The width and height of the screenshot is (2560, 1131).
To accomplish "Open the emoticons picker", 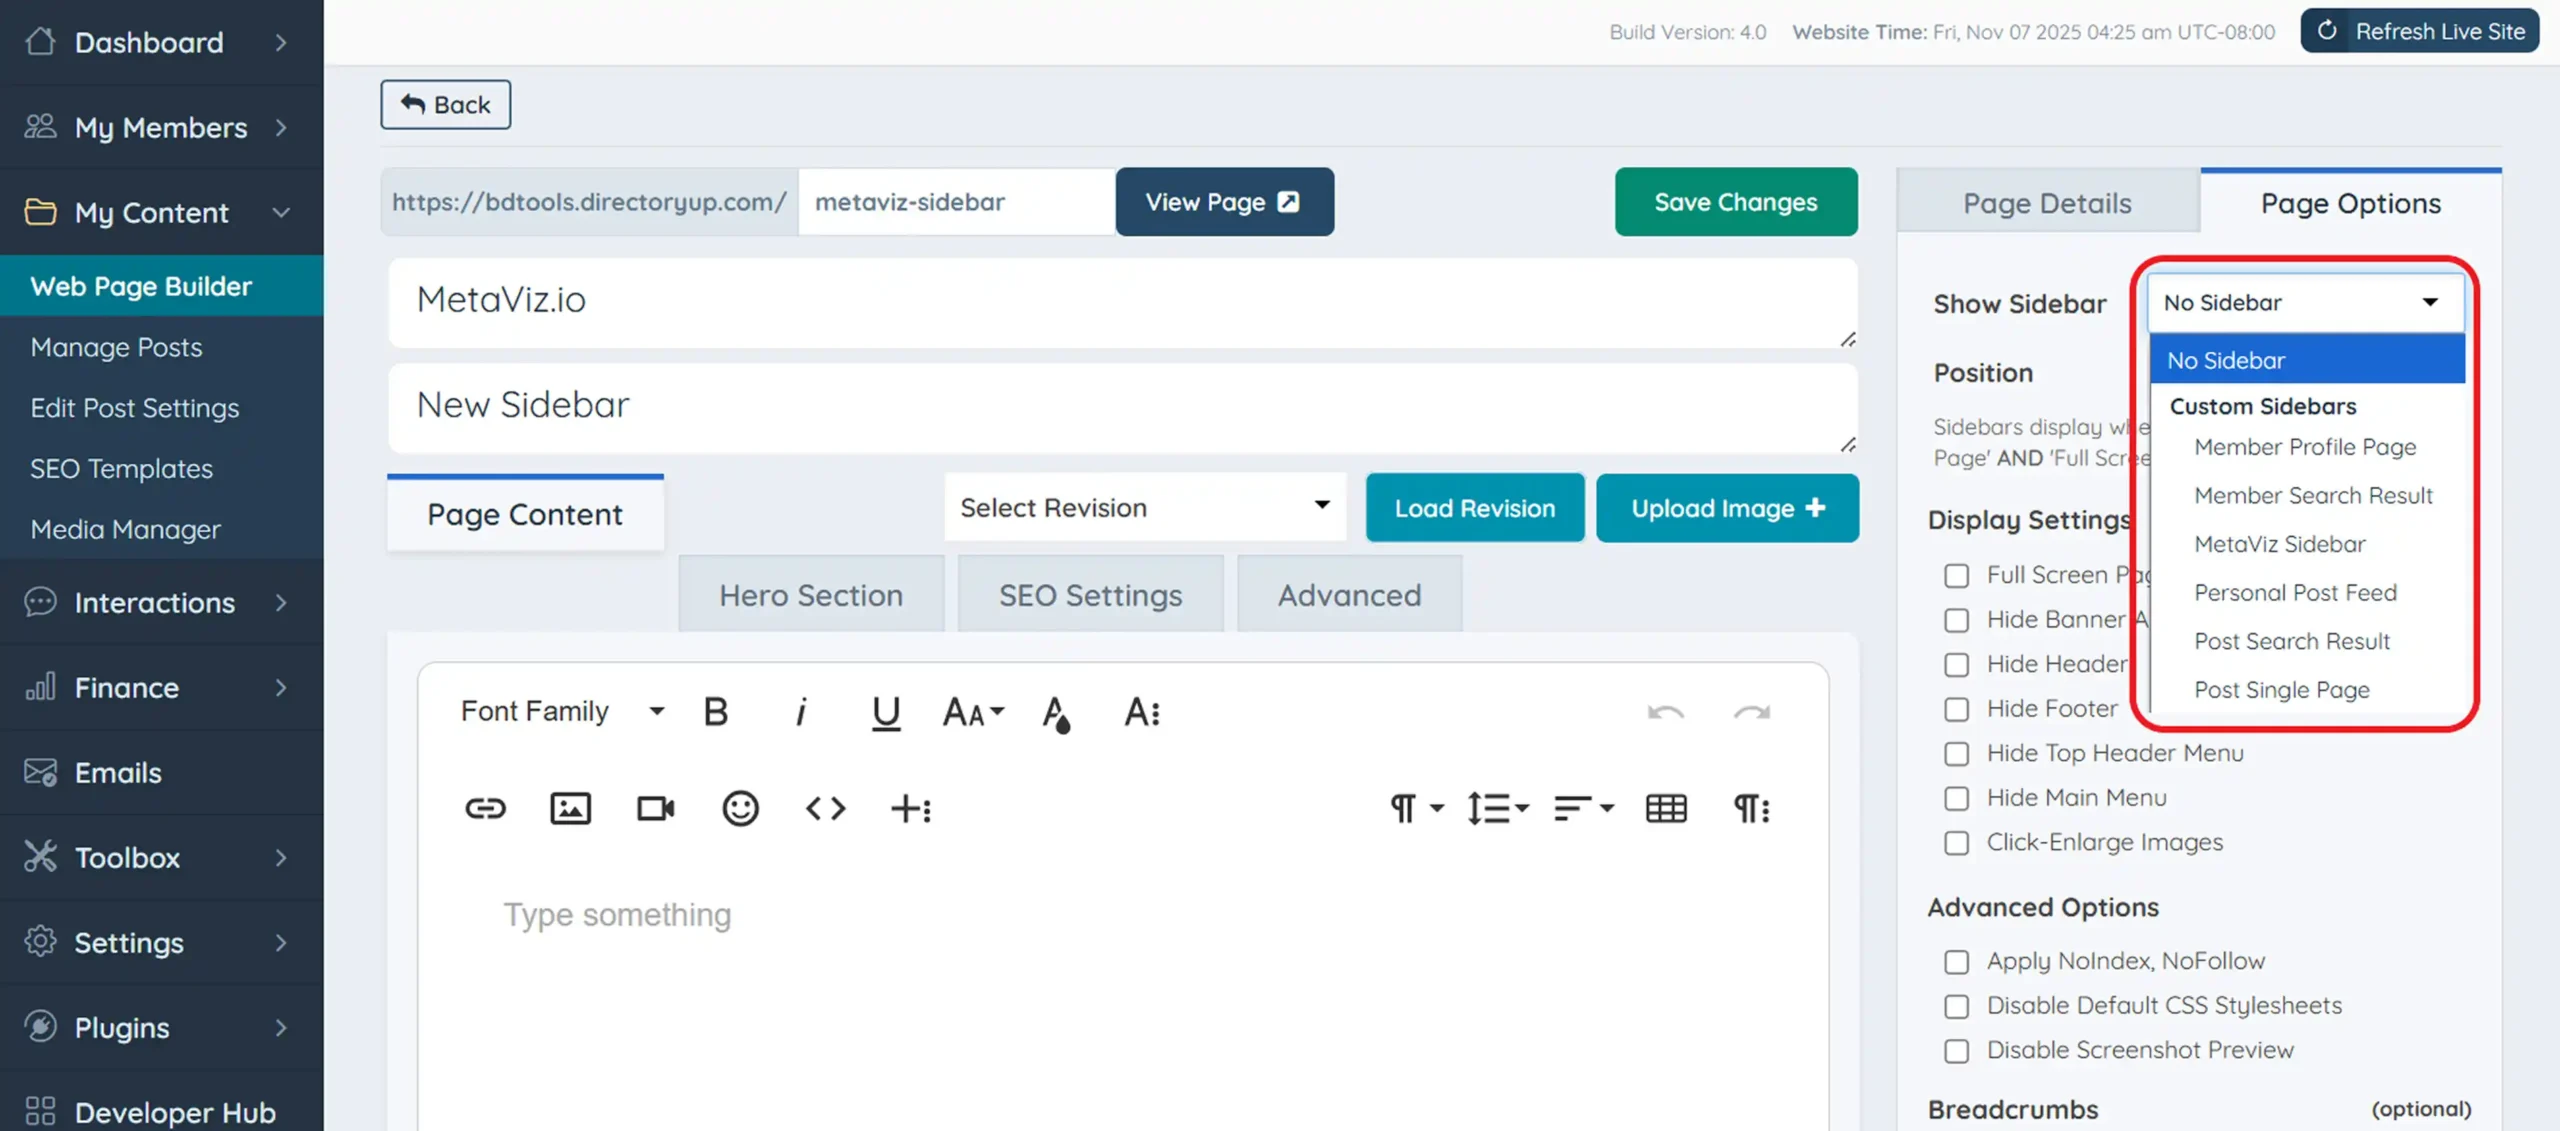I will pos(740,808).
